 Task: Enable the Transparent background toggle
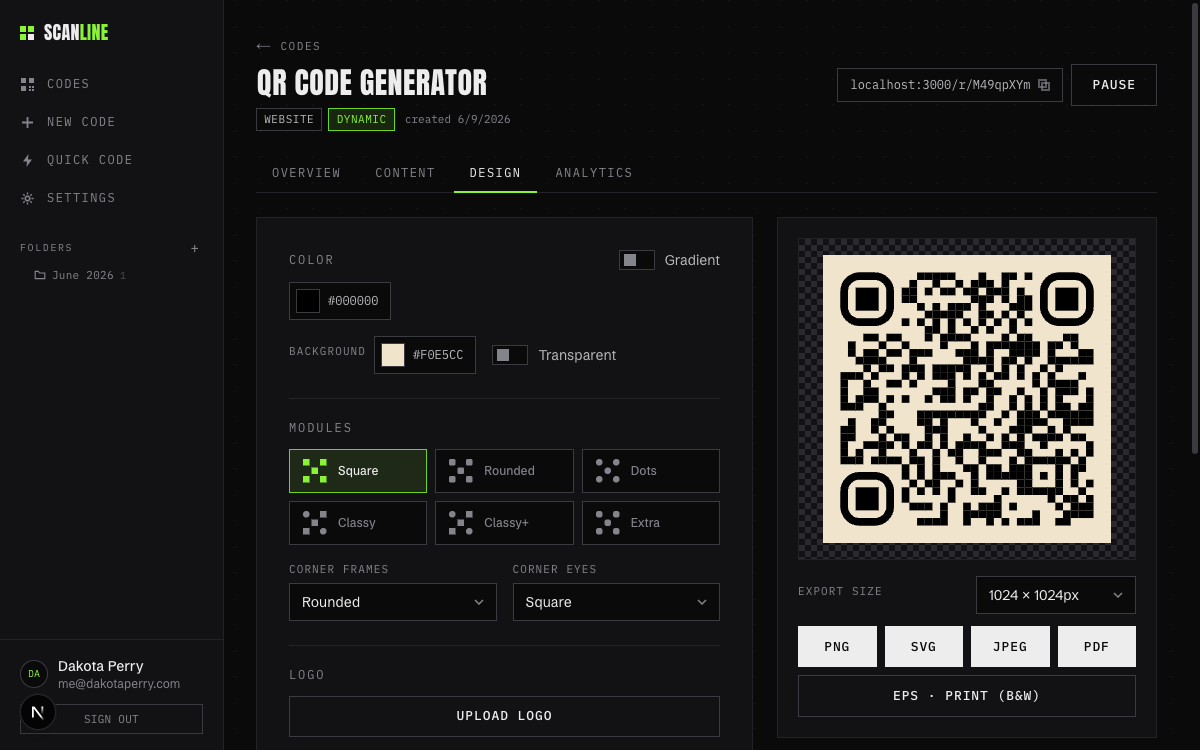[x=510, y=355]
